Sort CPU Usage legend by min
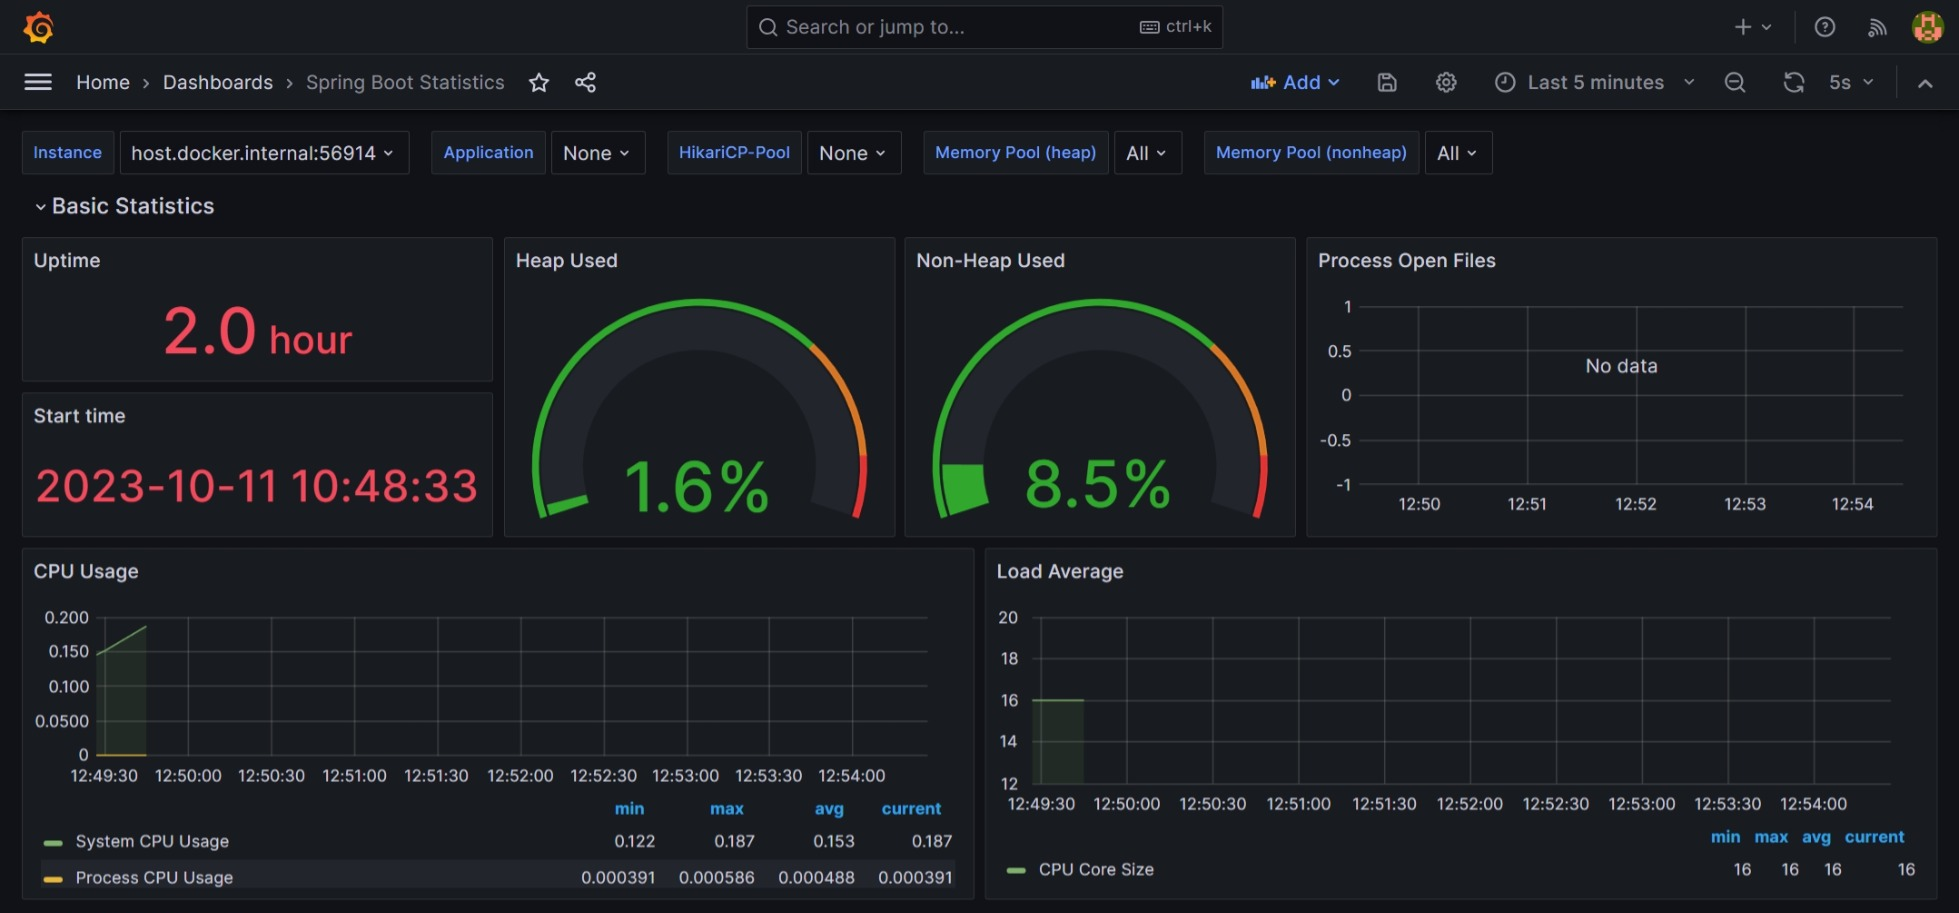This screenshot has width=1959, height=913. point(629,809)
